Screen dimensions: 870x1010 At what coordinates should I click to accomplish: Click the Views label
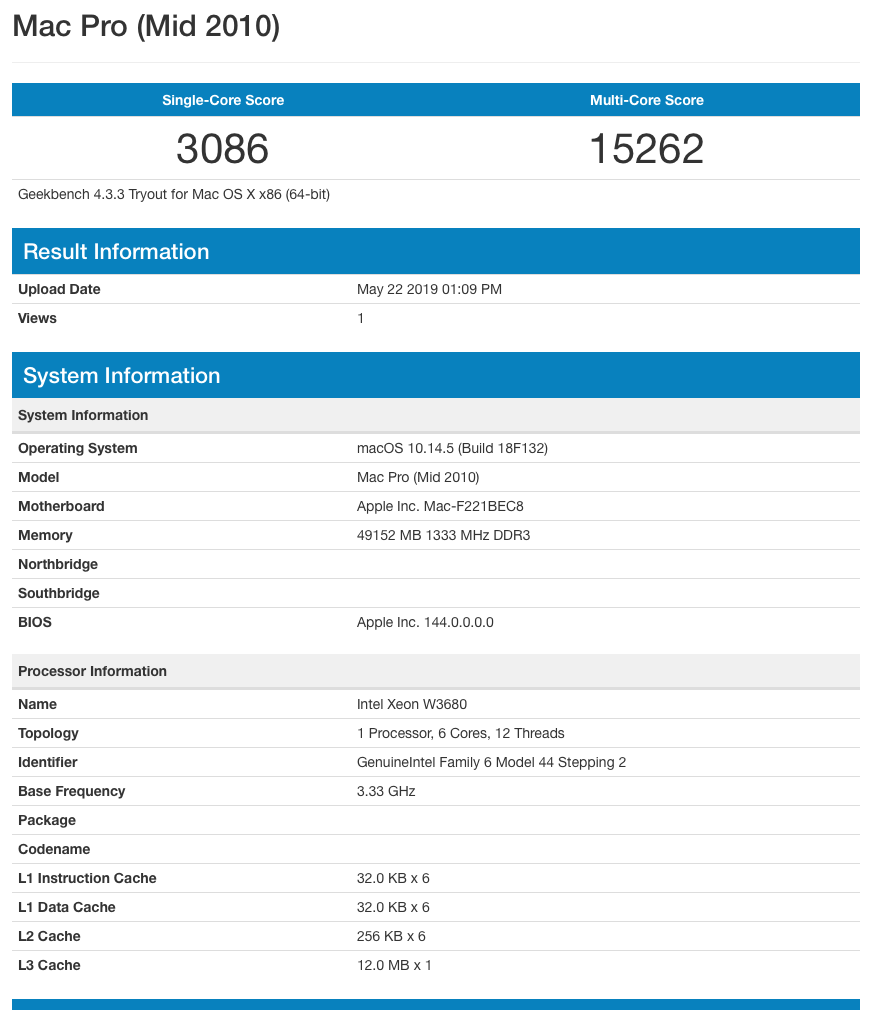(x=37, y=318)
